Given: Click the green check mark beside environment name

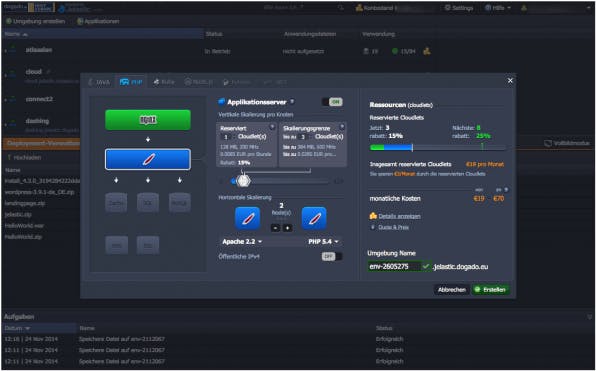Looking at the screenshot, I should [426, 266].
